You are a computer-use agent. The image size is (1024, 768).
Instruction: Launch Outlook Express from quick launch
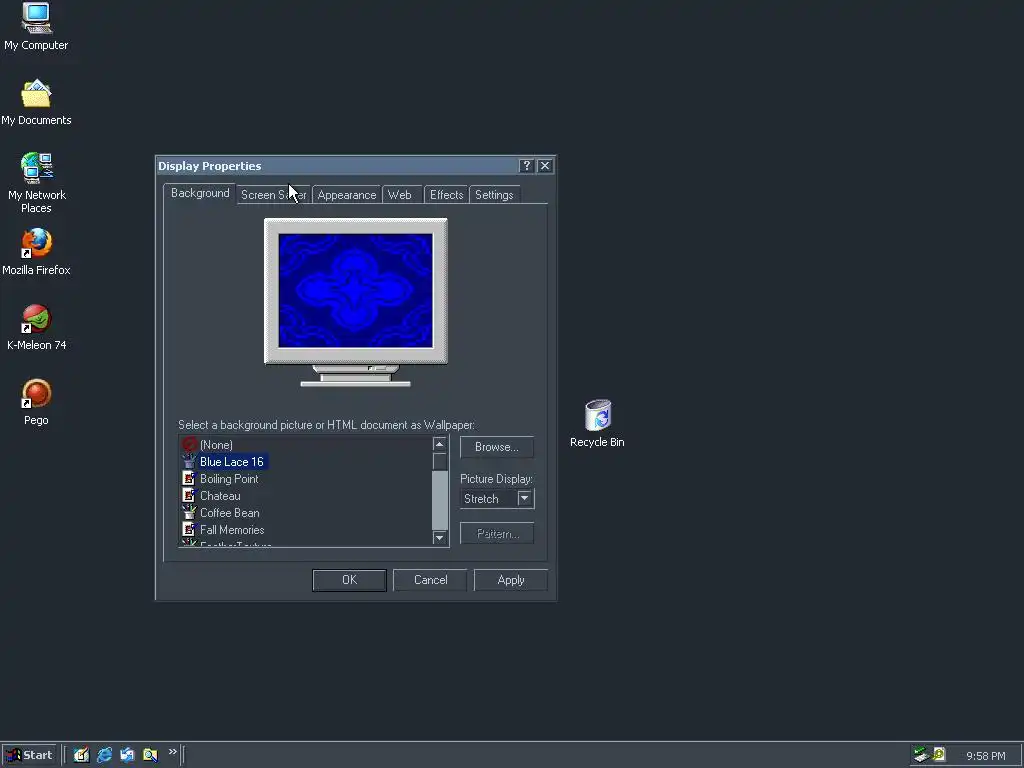click(x=127, y=755)
